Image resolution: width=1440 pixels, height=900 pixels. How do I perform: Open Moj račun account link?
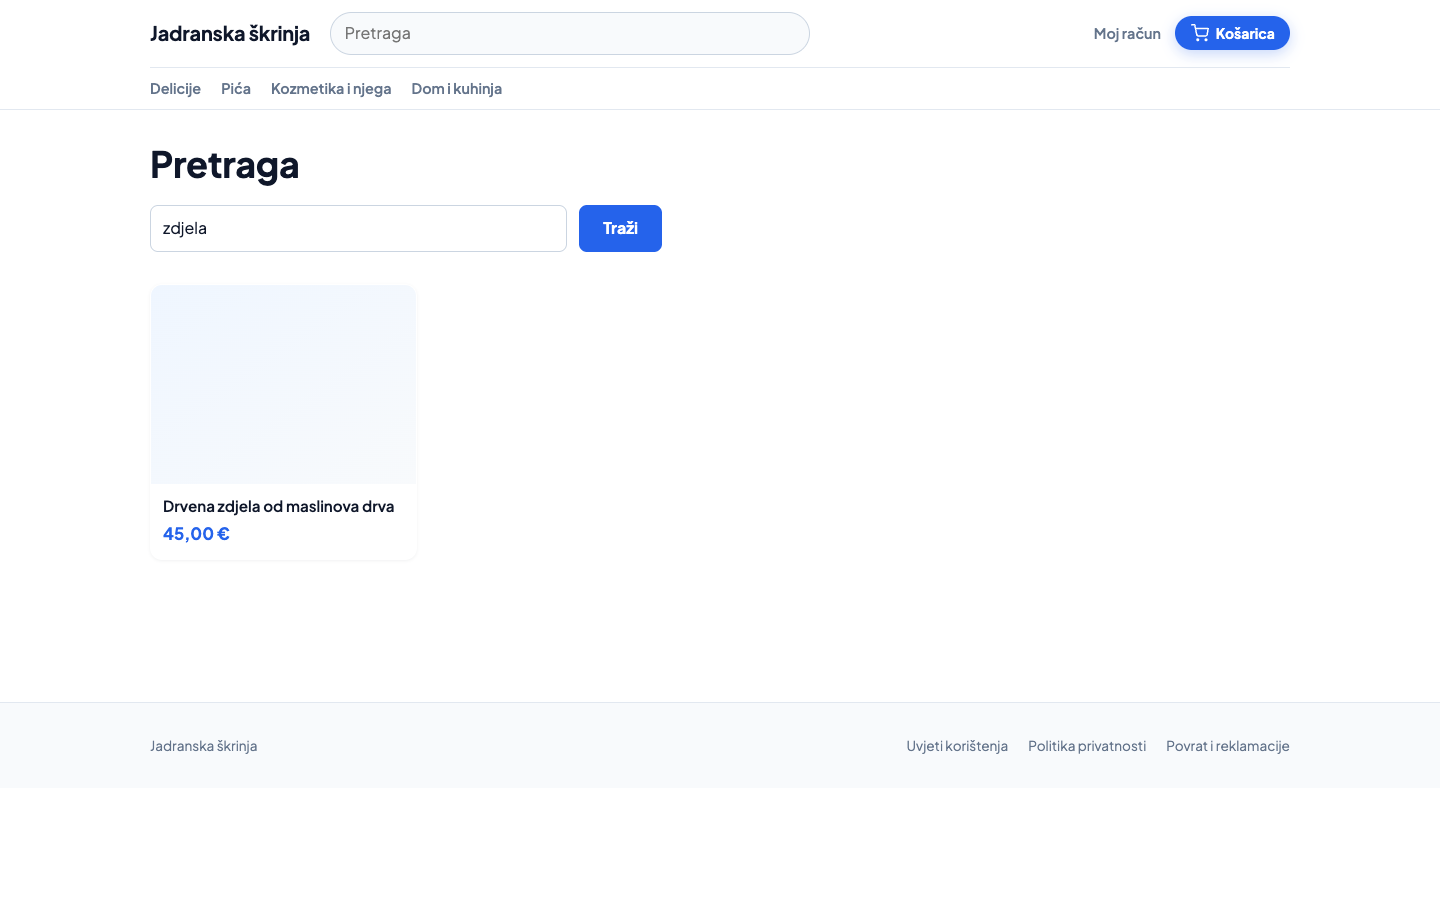[x=1127, y=33]
